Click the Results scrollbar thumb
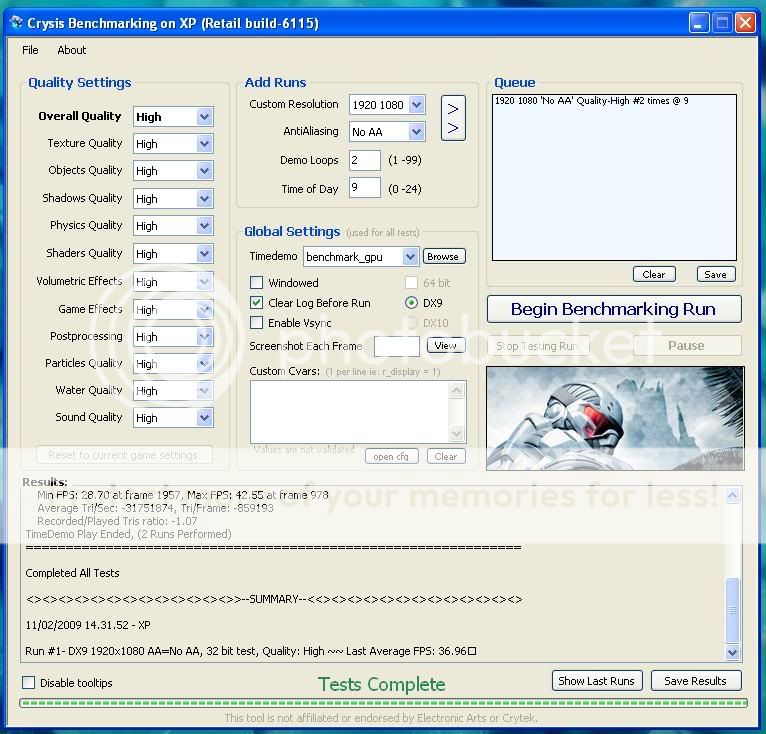Viewport: 766px width, 734px height. point(732,610)
